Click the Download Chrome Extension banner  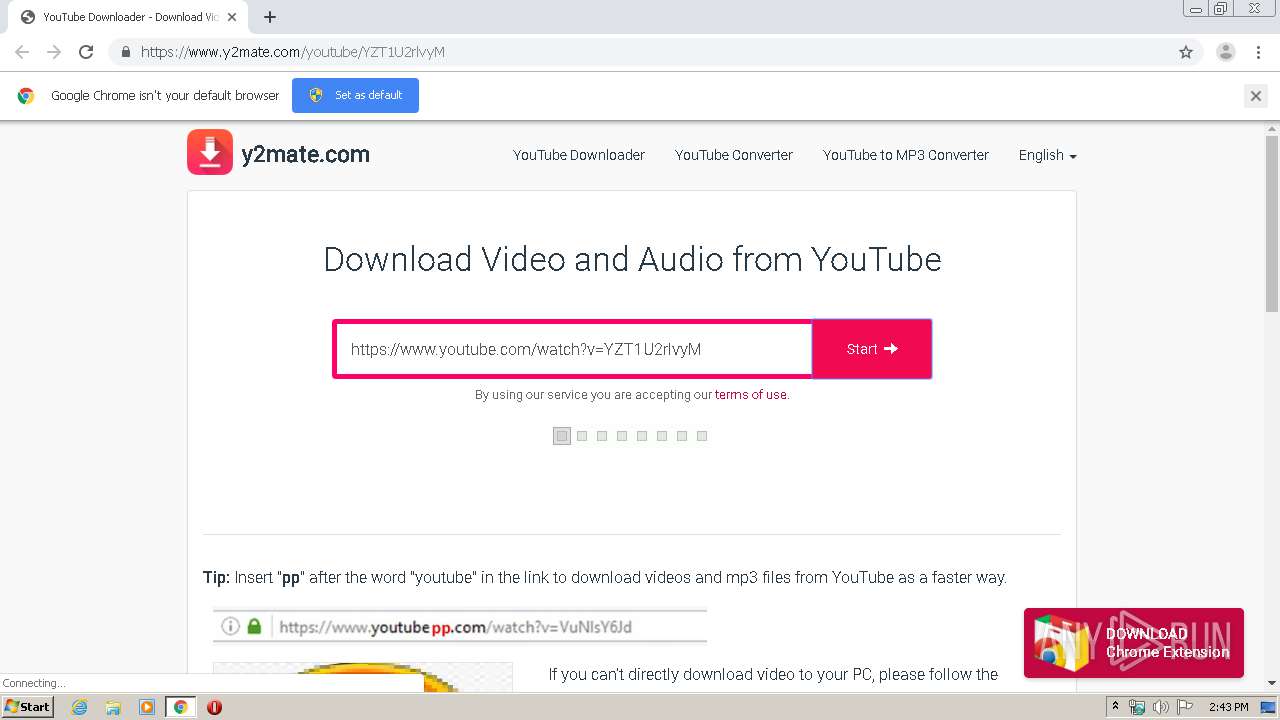[1134, 643]
